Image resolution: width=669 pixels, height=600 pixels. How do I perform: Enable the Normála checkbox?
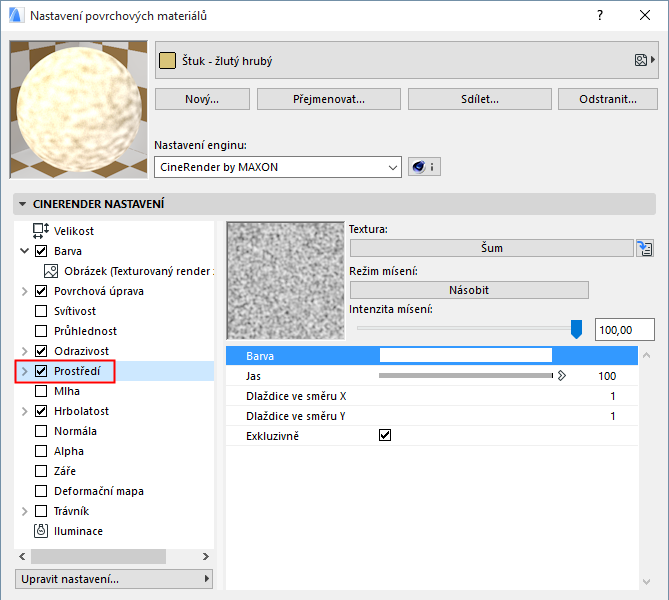[x=41, y=431]
